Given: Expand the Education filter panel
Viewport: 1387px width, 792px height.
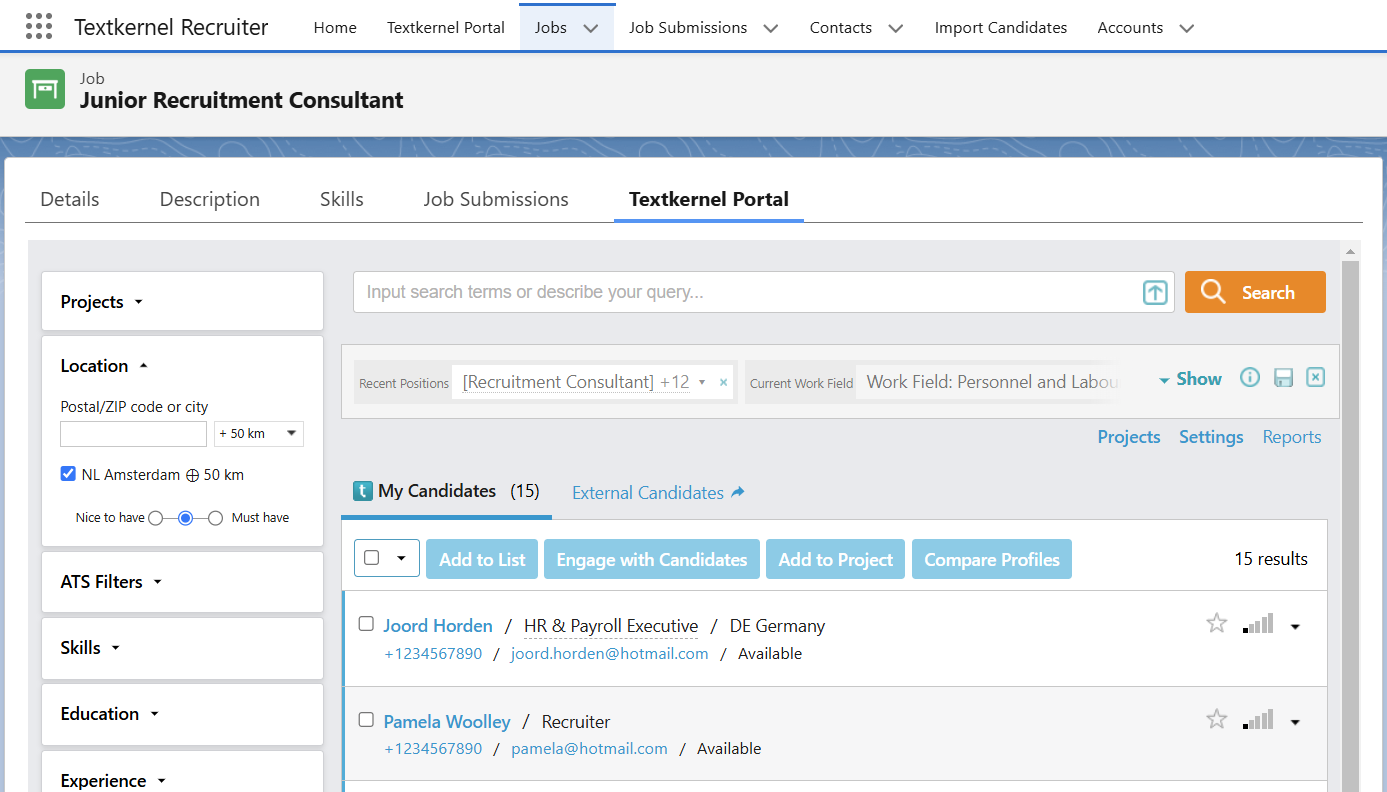Looking at the screenshot, I should [x=182, y=714].
